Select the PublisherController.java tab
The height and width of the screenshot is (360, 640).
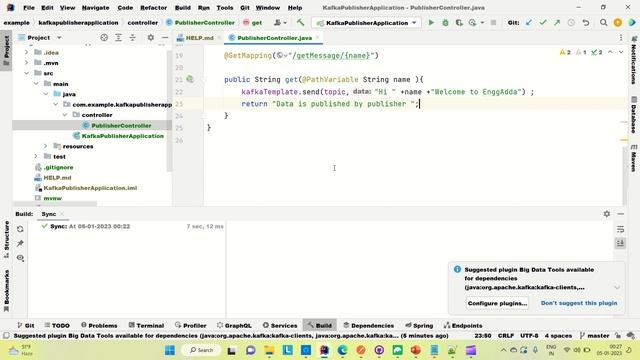tap(274, 38)
